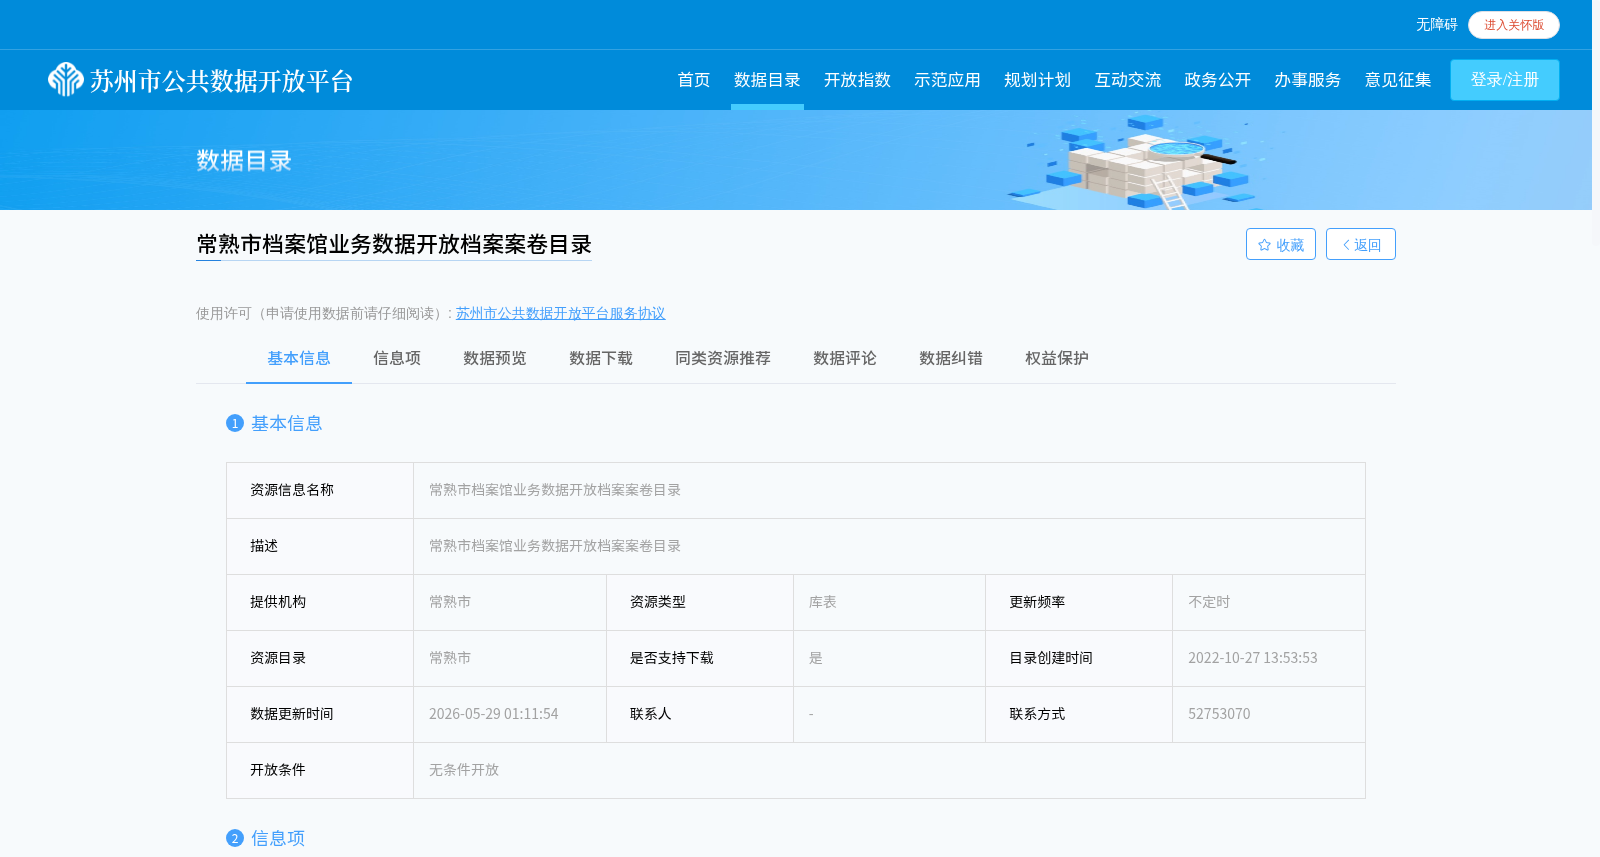
Task: Switch to the 数据预览 tab
Action: pyautogui.click(x=495, y=358)
